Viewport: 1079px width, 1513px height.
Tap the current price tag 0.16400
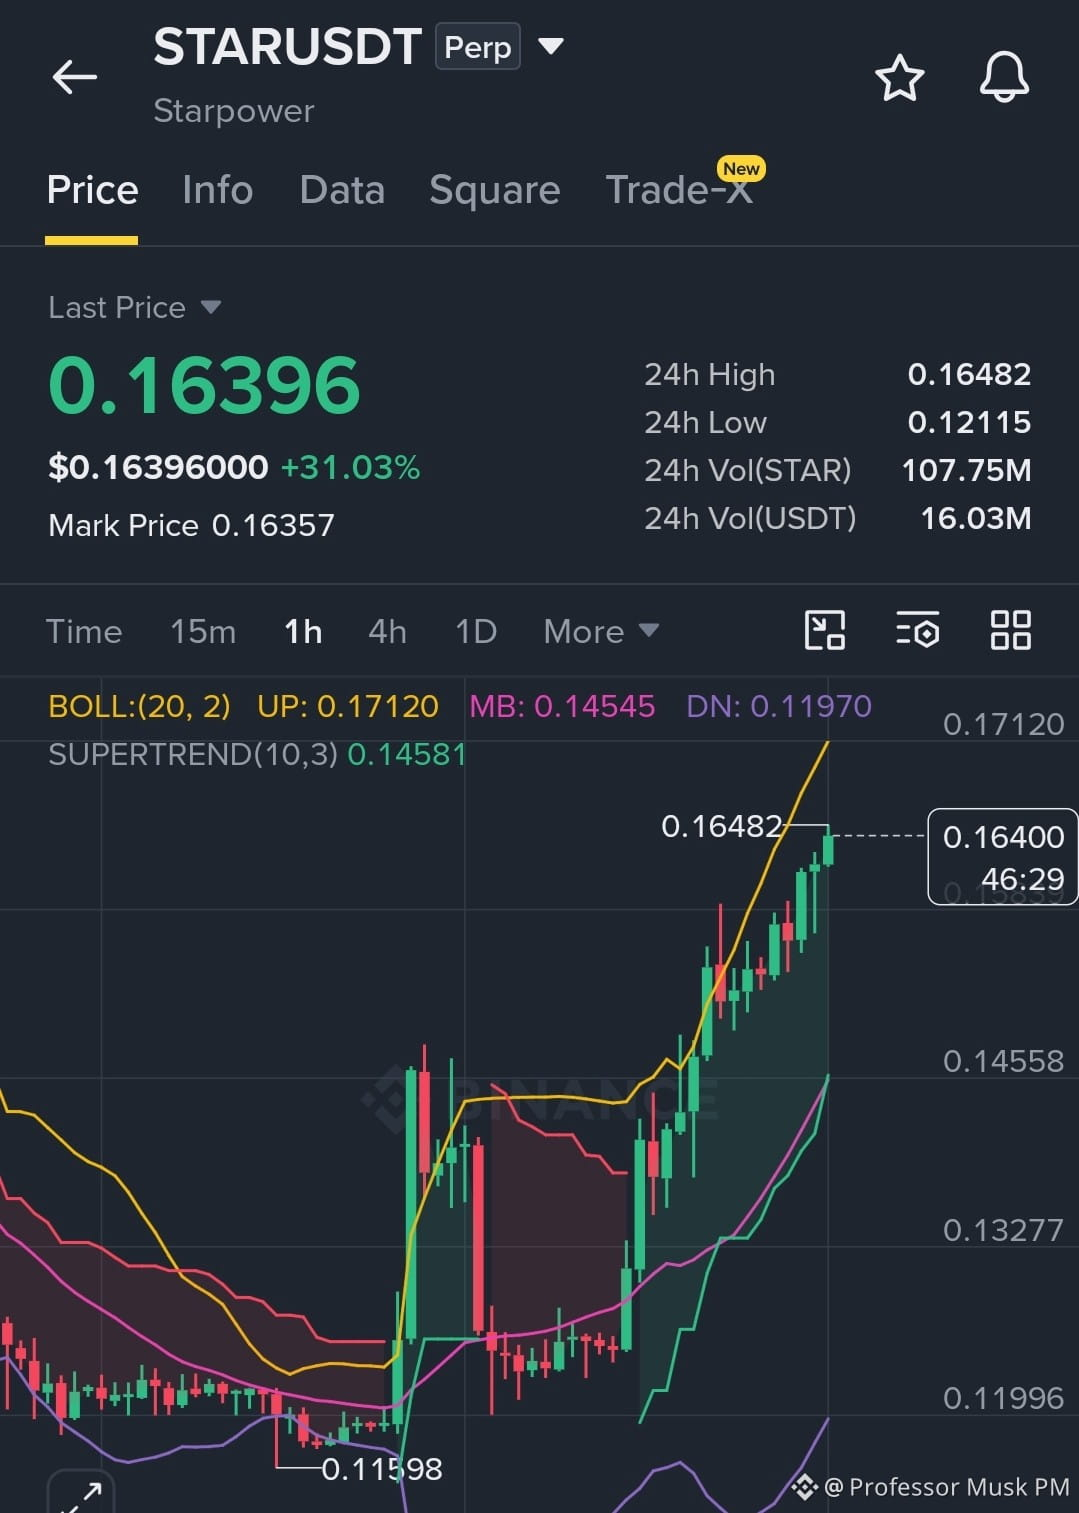coord(1003,856)
